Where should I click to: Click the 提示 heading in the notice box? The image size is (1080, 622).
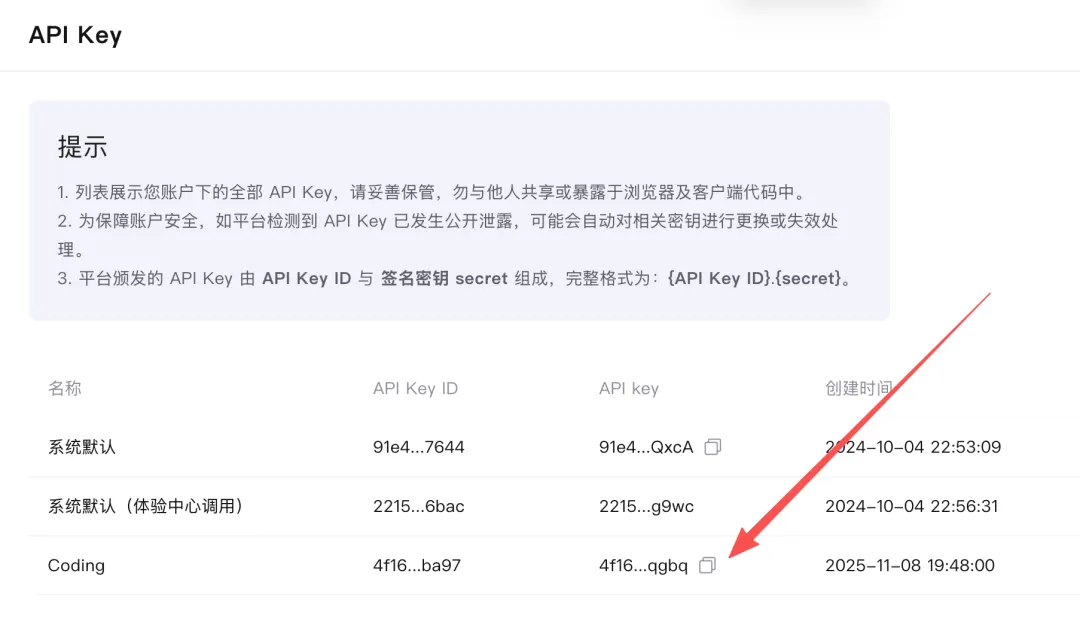point(82,147)
